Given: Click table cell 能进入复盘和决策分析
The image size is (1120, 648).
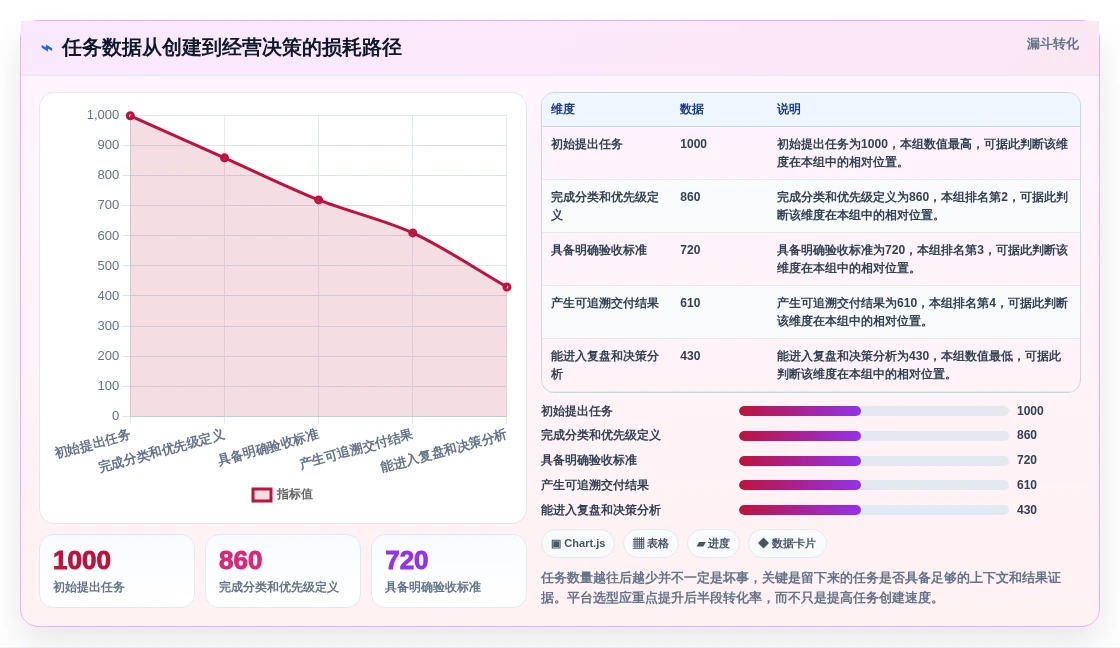Looking at the screenshot, I should tap(604, 365).
